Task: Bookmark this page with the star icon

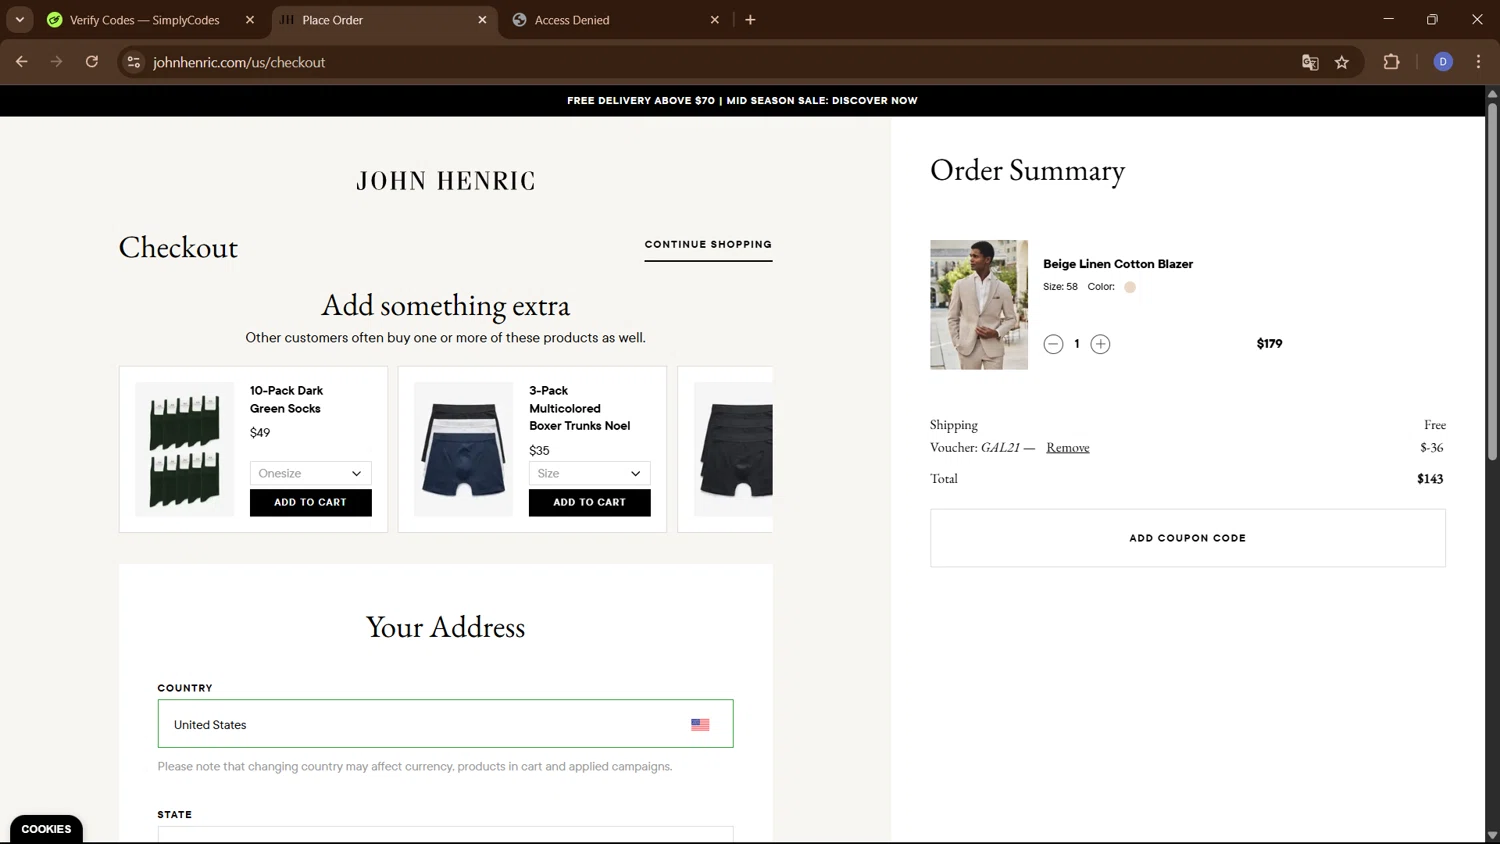Action: (1342, 62)
